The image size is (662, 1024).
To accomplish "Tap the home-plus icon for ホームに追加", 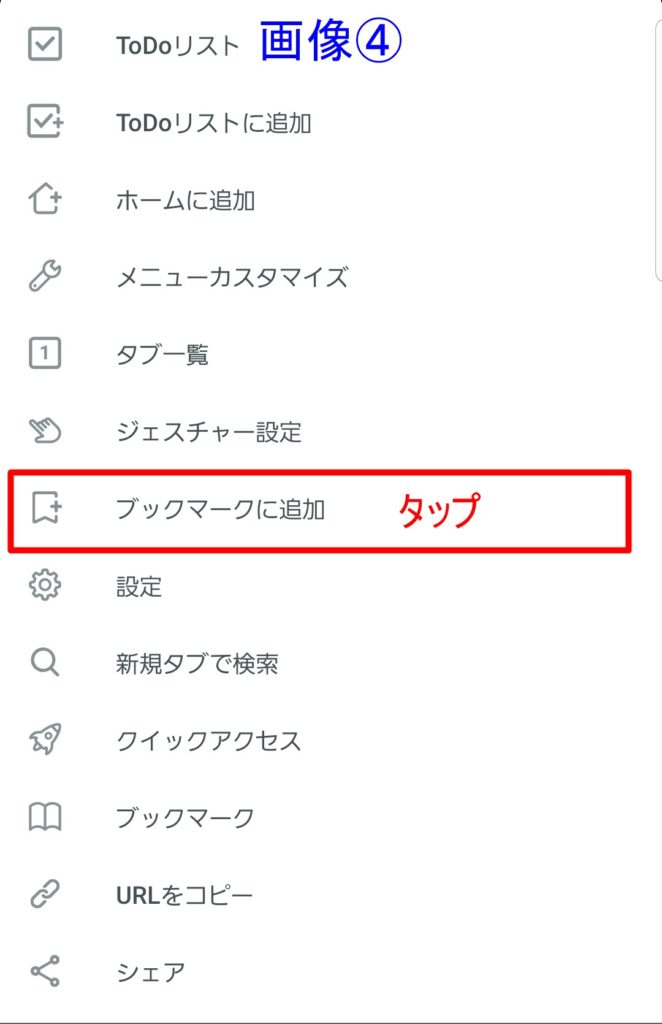I will coord(45,198).
